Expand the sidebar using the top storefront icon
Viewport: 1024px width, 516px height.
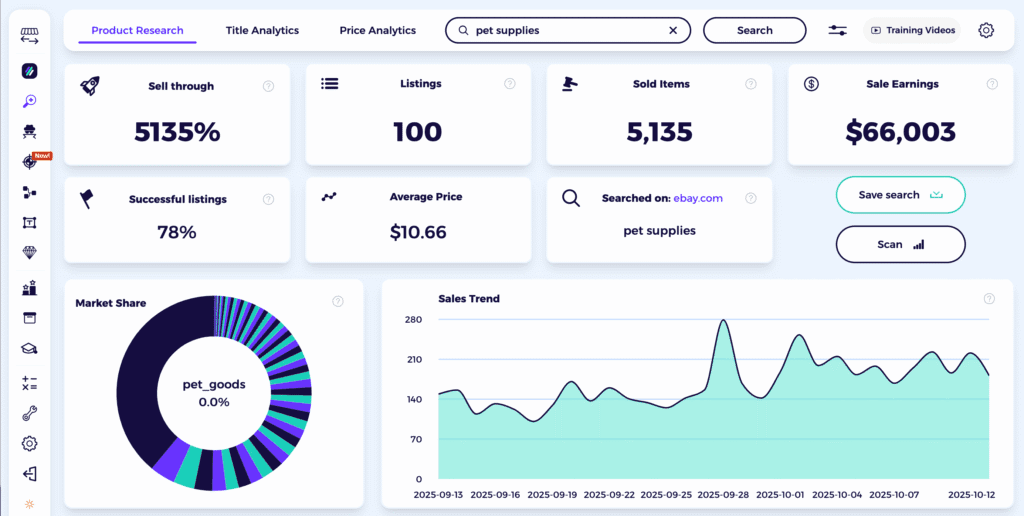click(x=29, y=36)
